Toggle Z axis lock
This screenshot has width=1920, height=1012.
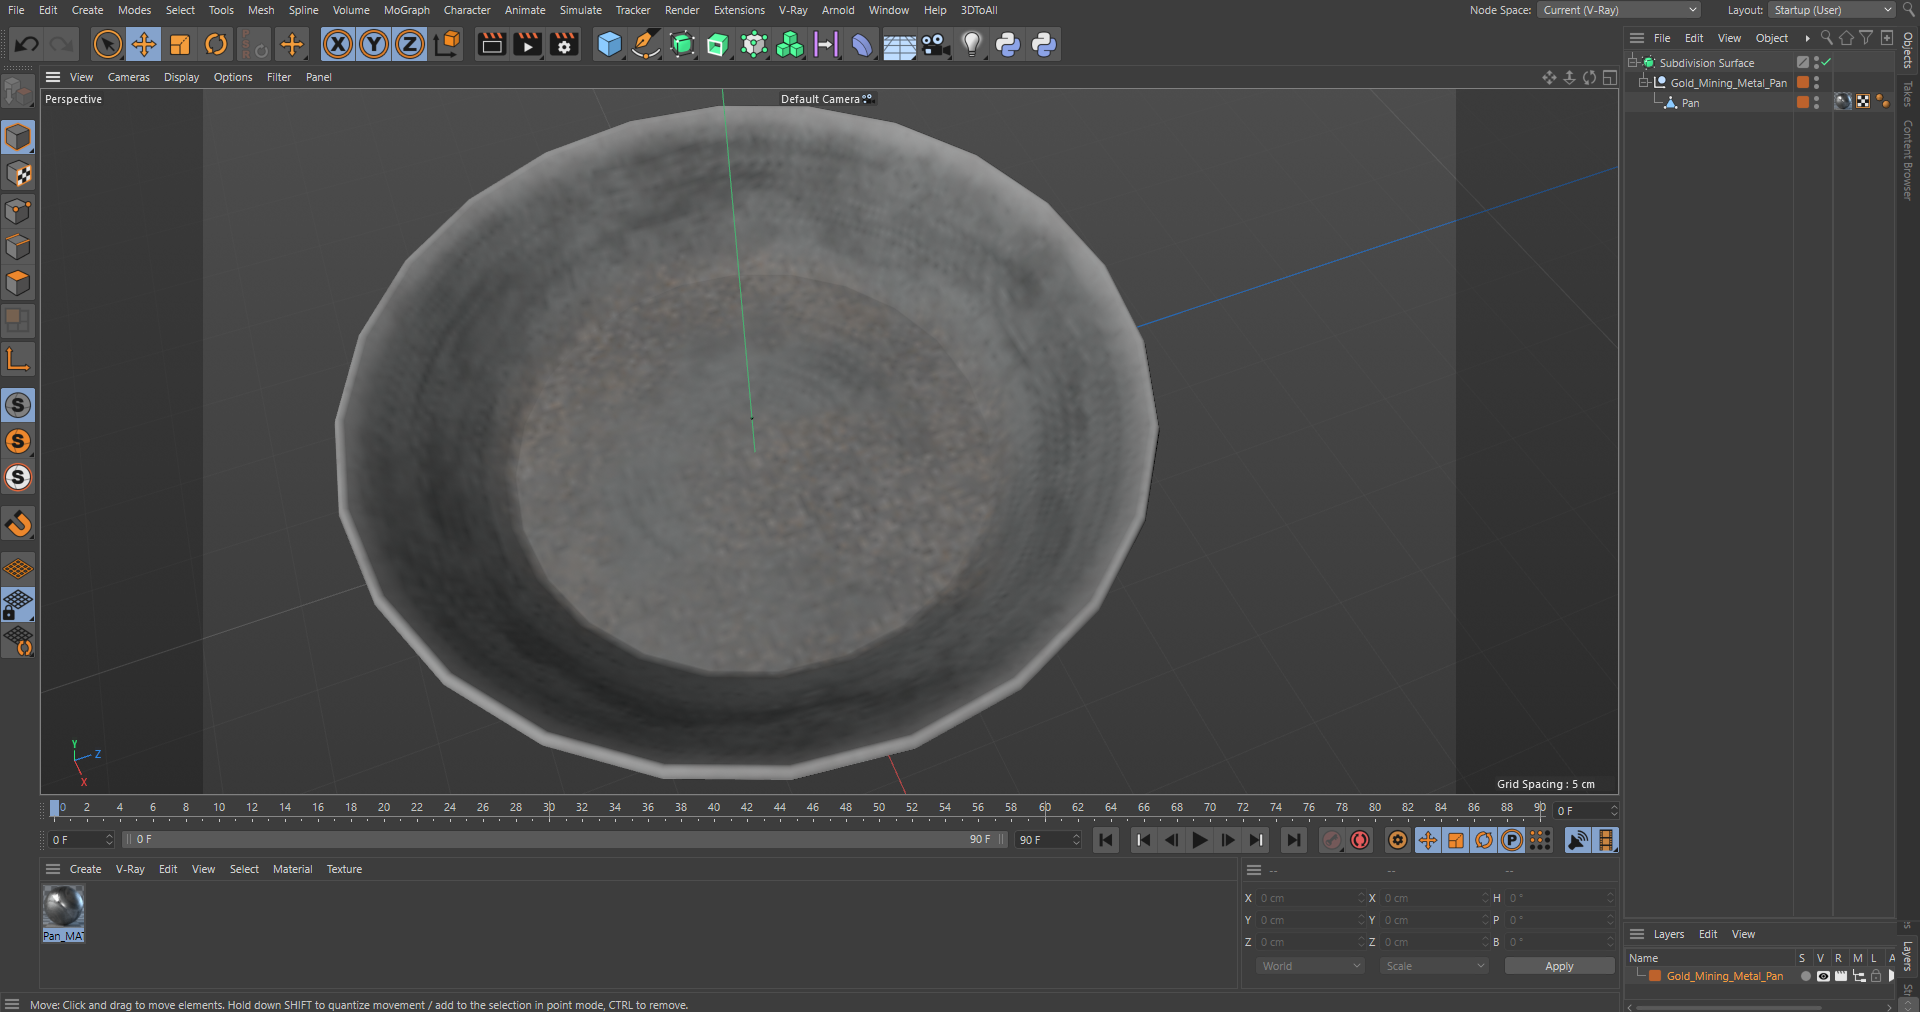410,44
